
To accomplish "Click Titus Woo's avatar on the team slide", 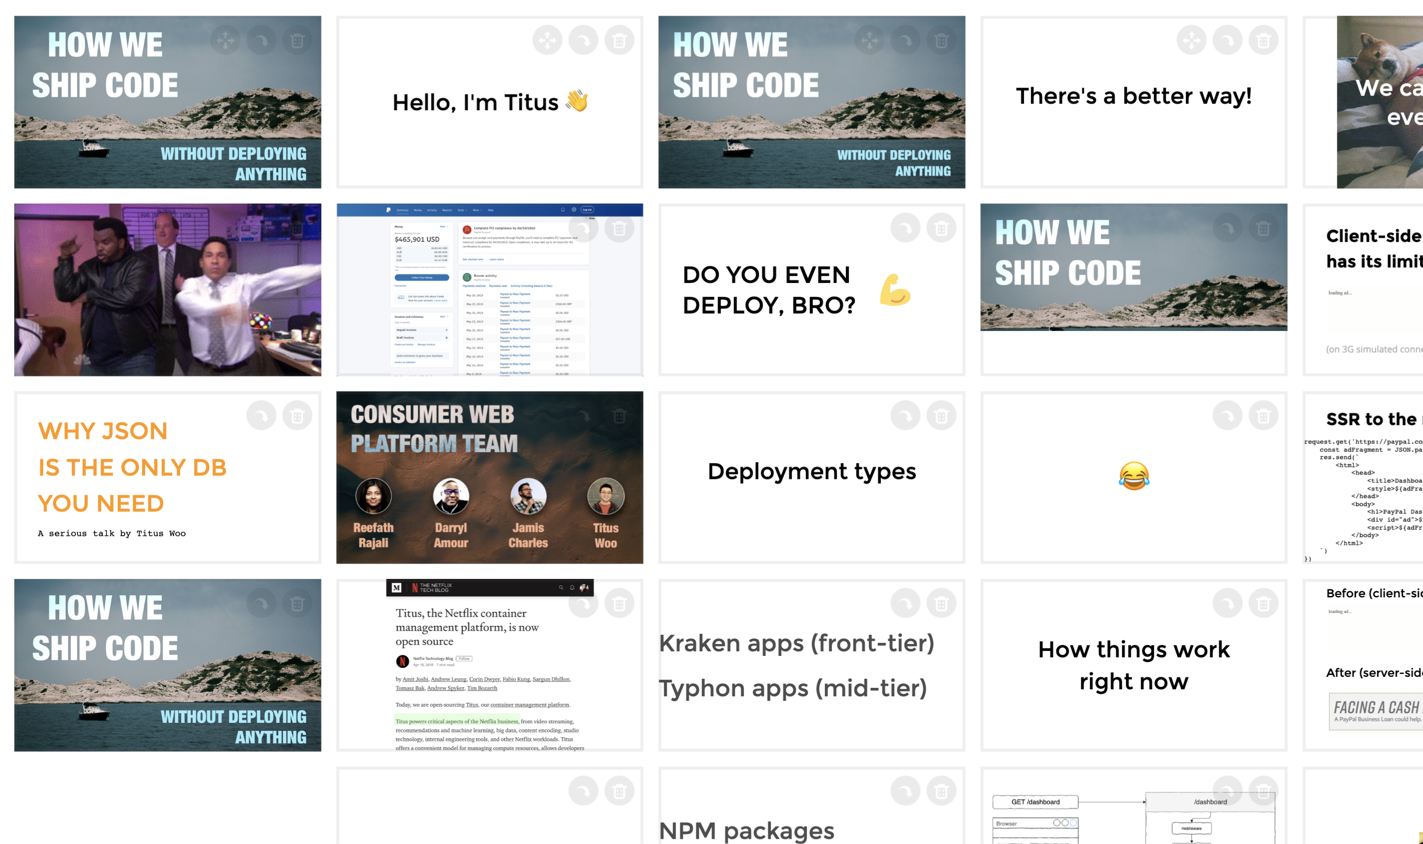I will pos(606,496).
